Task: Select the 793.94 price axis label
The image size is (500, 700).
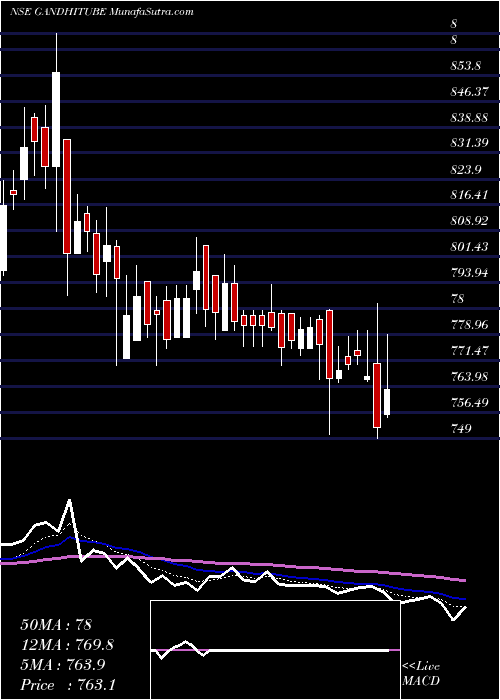Action: [469, 273]
